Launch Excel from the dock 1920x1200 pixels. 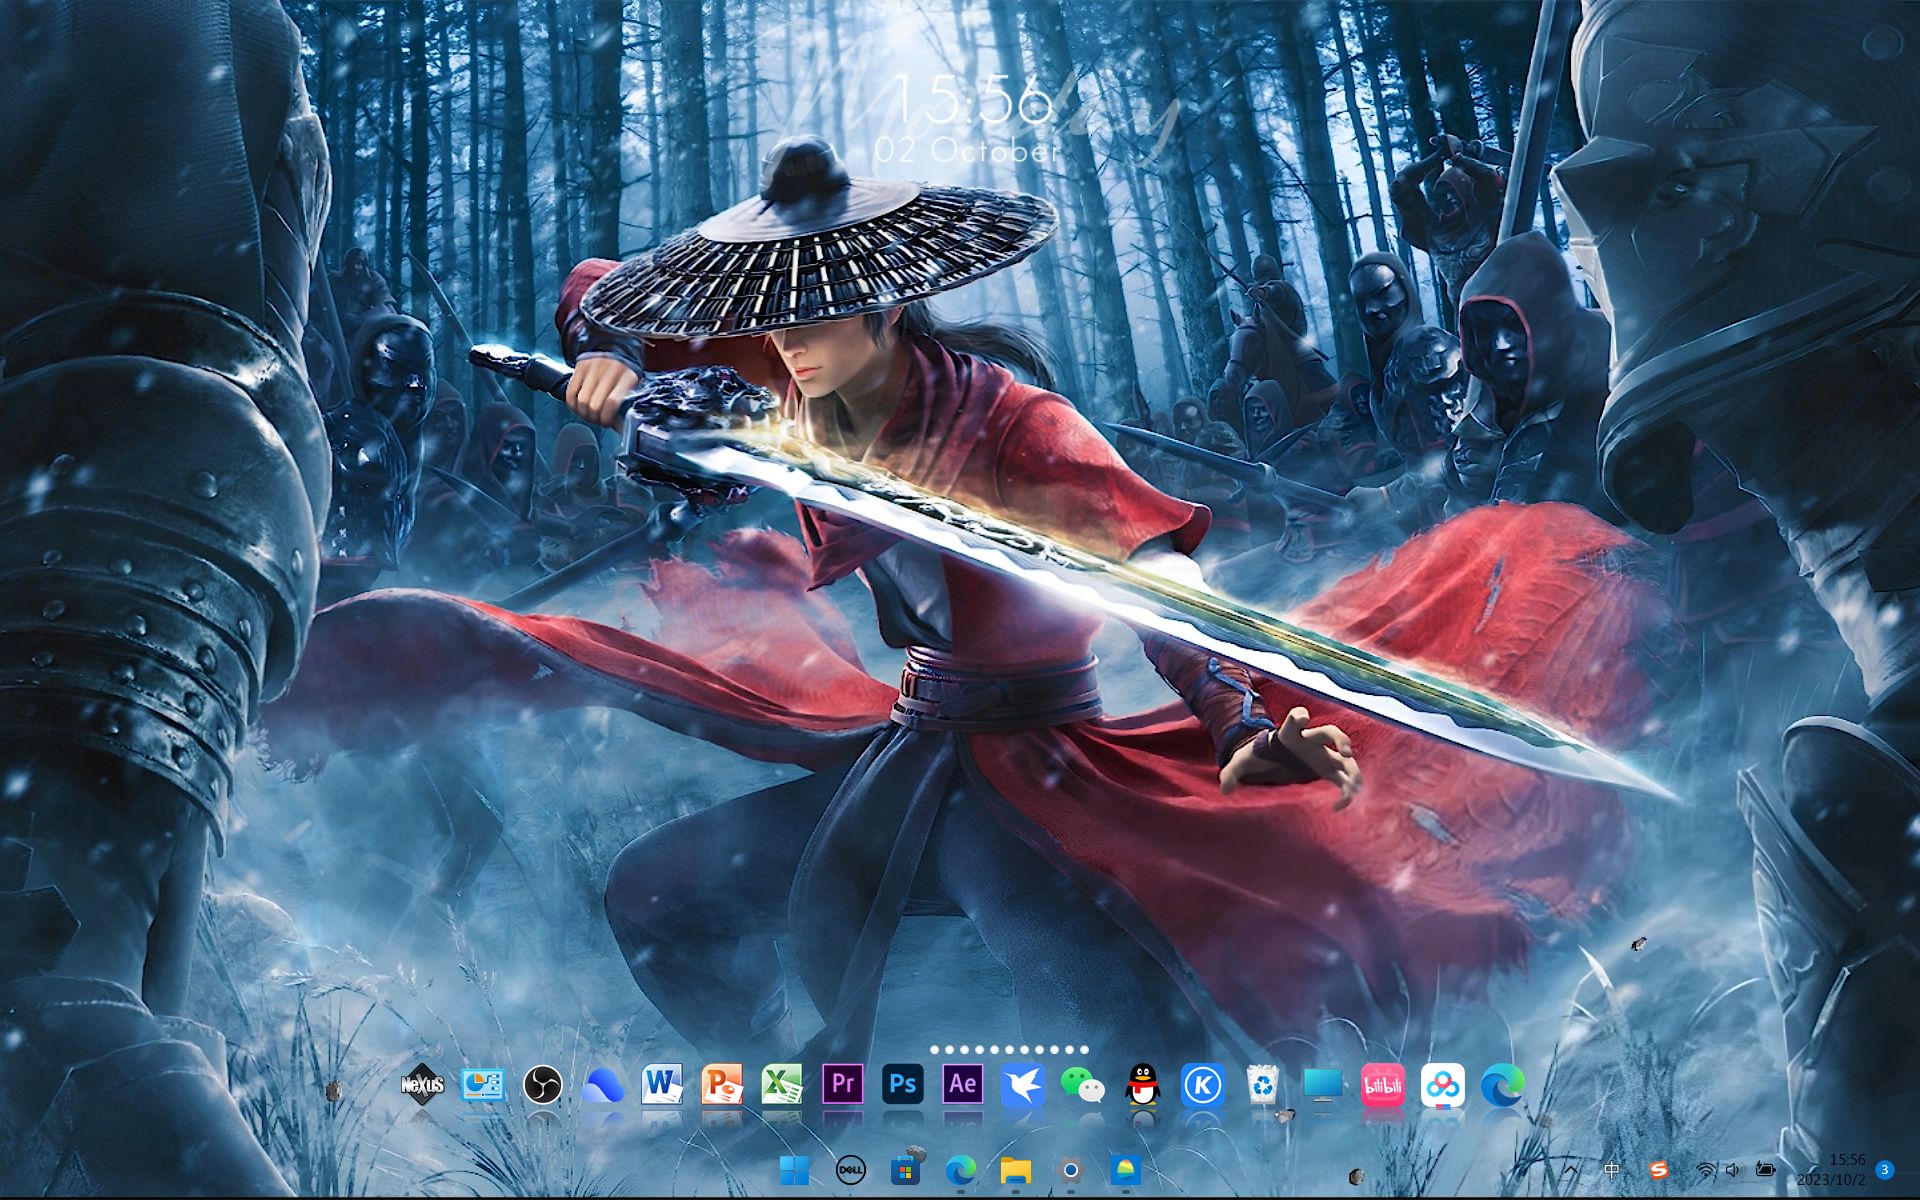[x=782, y=1084]
